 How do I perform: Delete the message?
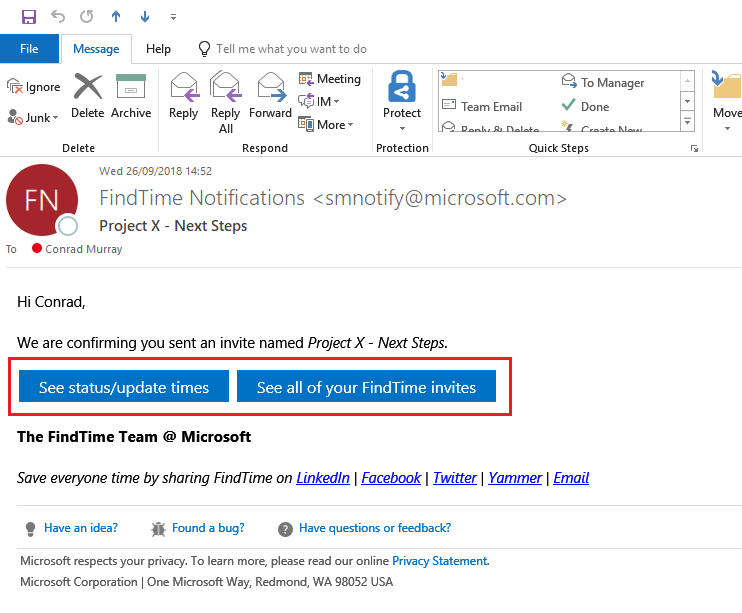tap(88, 96)
